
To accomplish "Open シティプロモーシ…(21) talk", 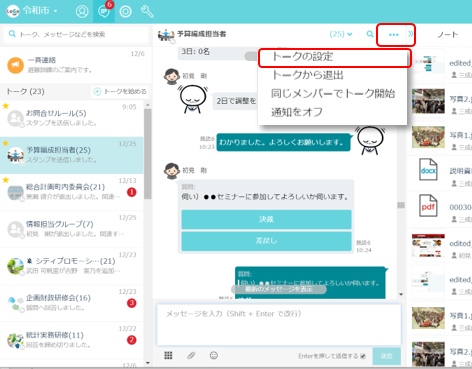I will click(x=72, y=266).
